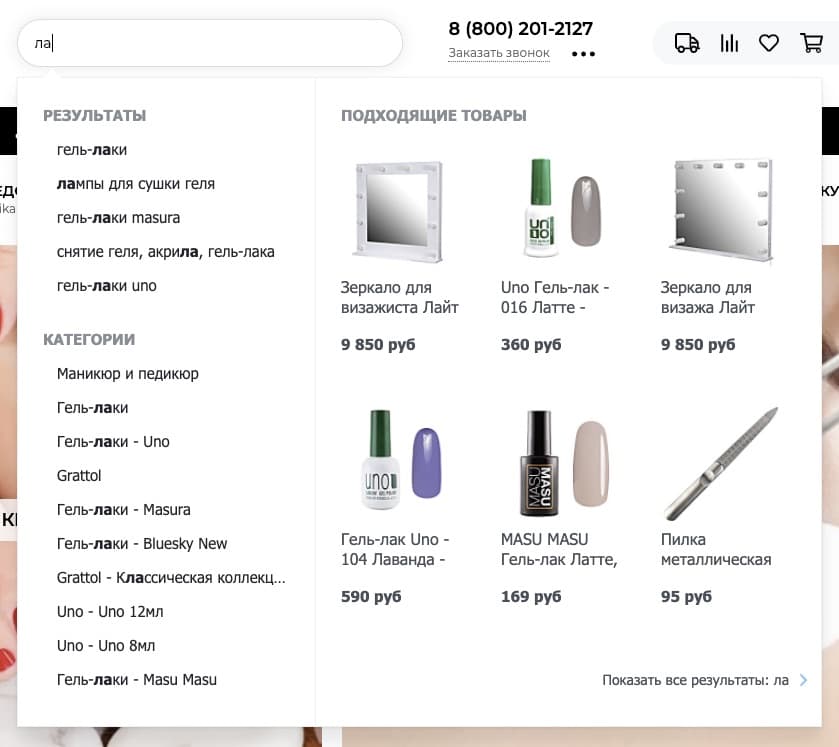Open category Маникюр и педикюр
Image resolution: width=839 pixels, height=747 pixels.
click(128, 374)
